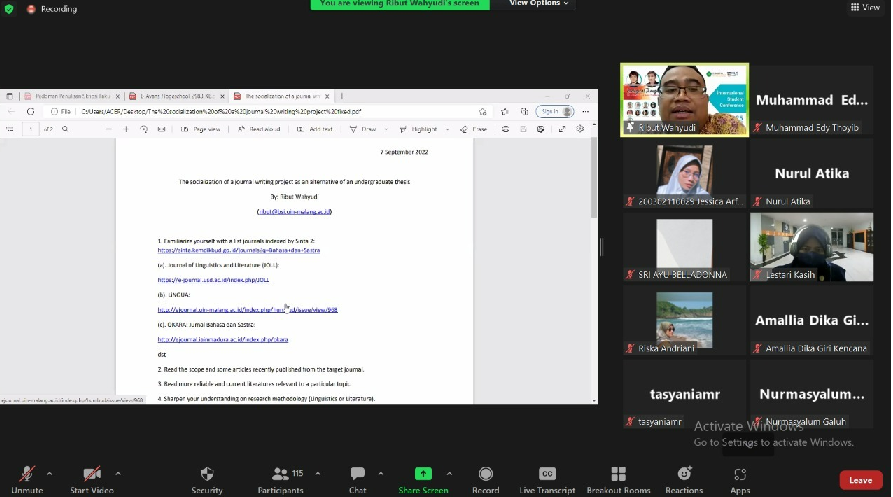Open the Chat panel
The image size is (893, 497).
tap(358, 480)
